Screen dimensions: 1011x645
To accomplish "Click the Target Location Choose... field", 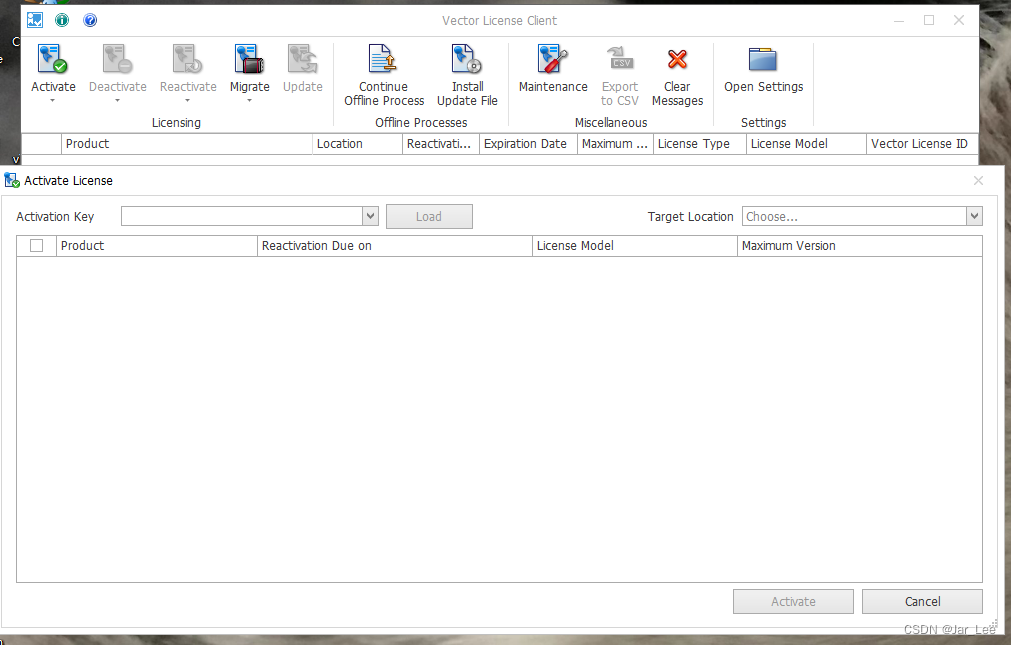I will click(x=854, y=216).
